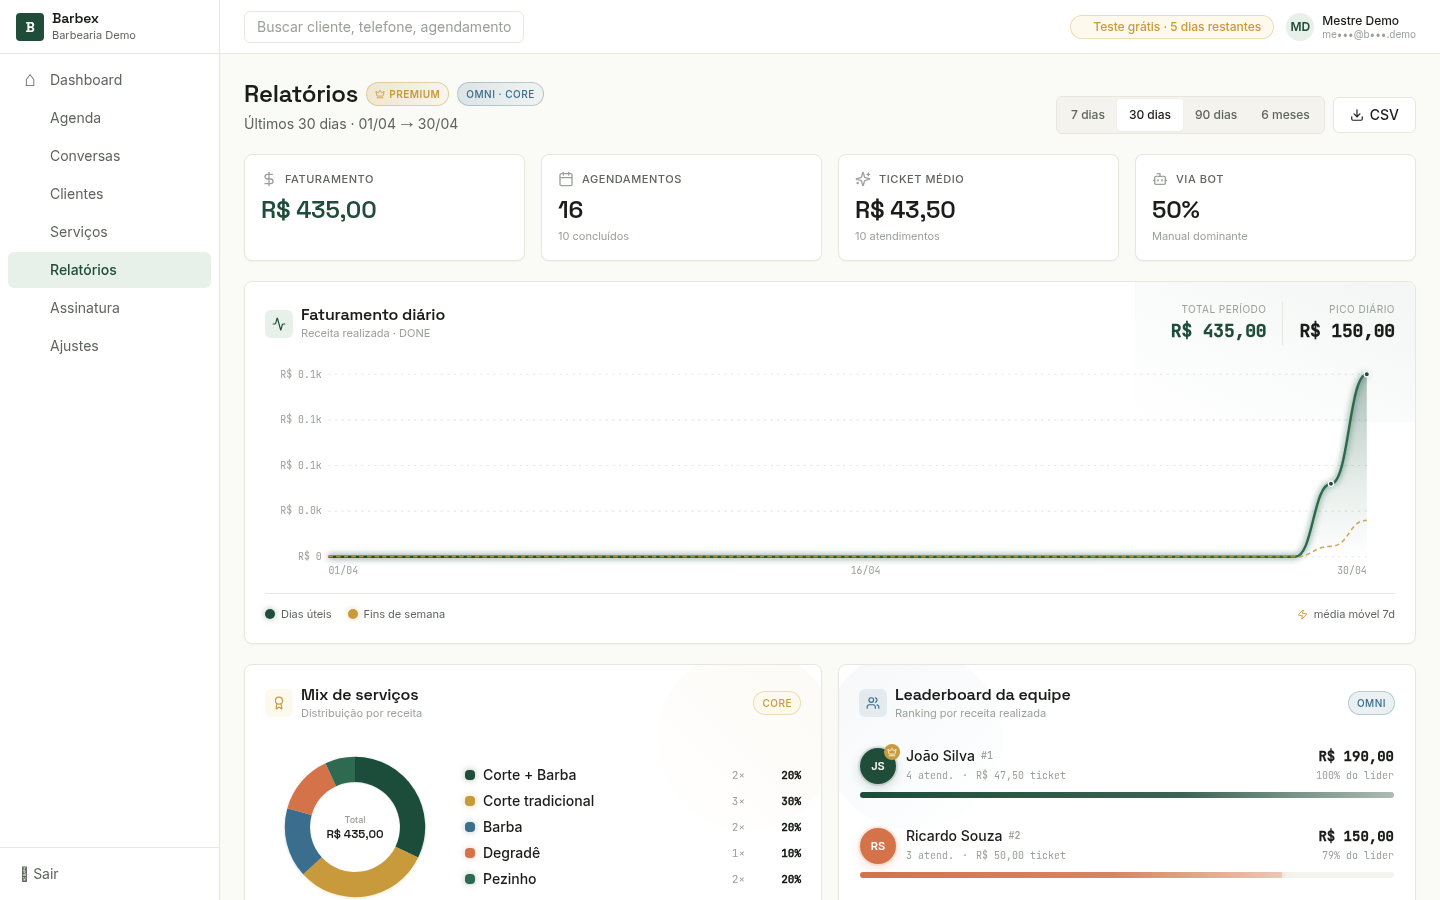The image size is (1440, 900).
Task: Click João Silva's JS avatar
Action: click(878, 766)
